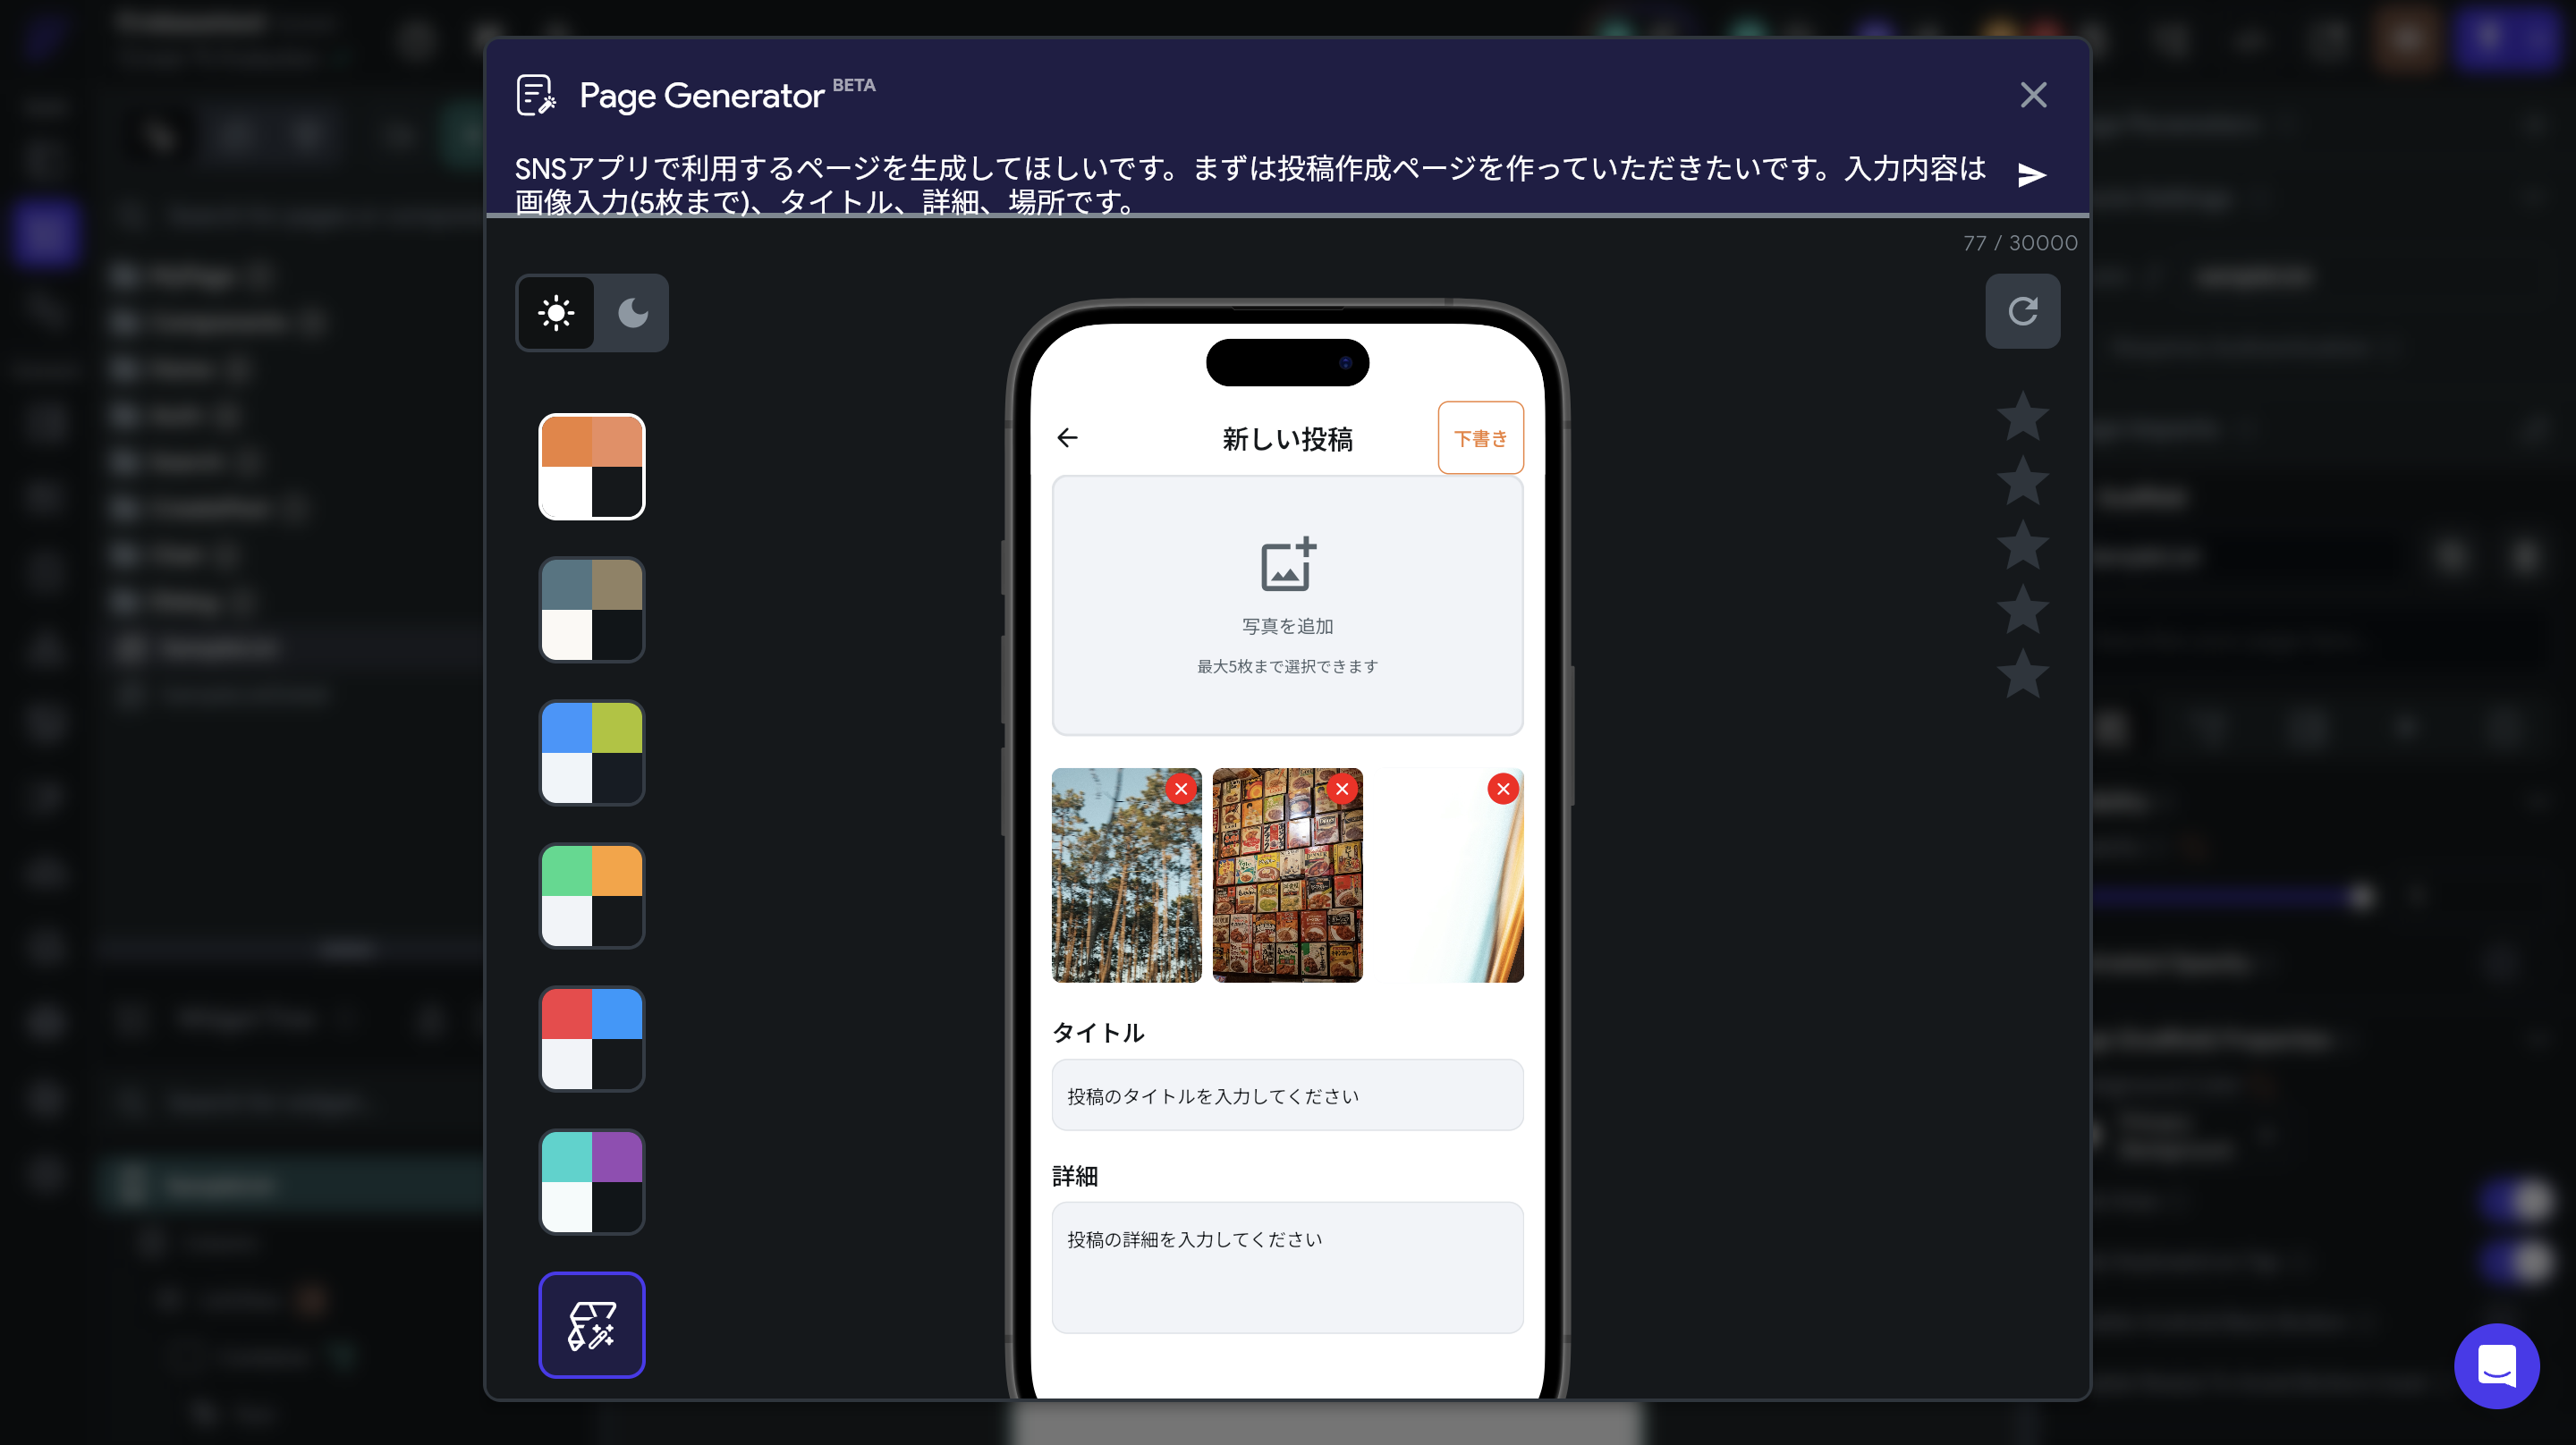Click the 写真を追加 add photo icon
Screen dimensions: 2576x1445
coord(1287,566)
